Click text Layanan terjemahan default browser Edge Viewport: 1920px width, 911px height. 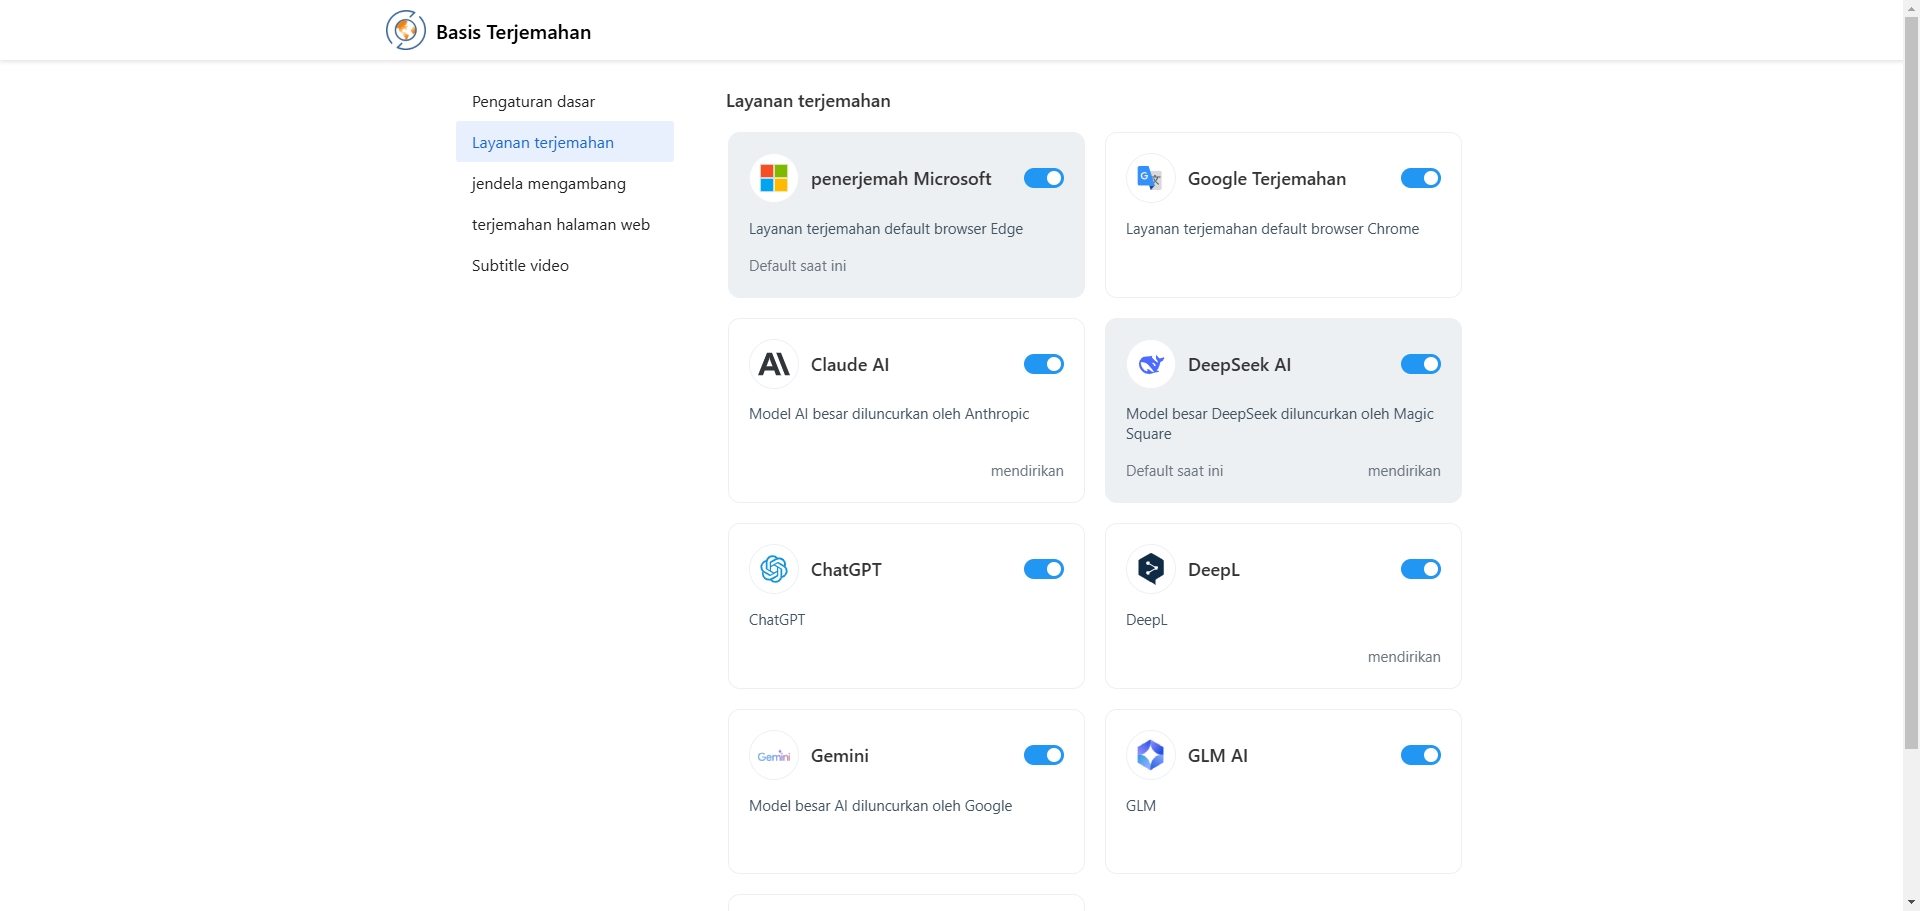coord(886,229)
